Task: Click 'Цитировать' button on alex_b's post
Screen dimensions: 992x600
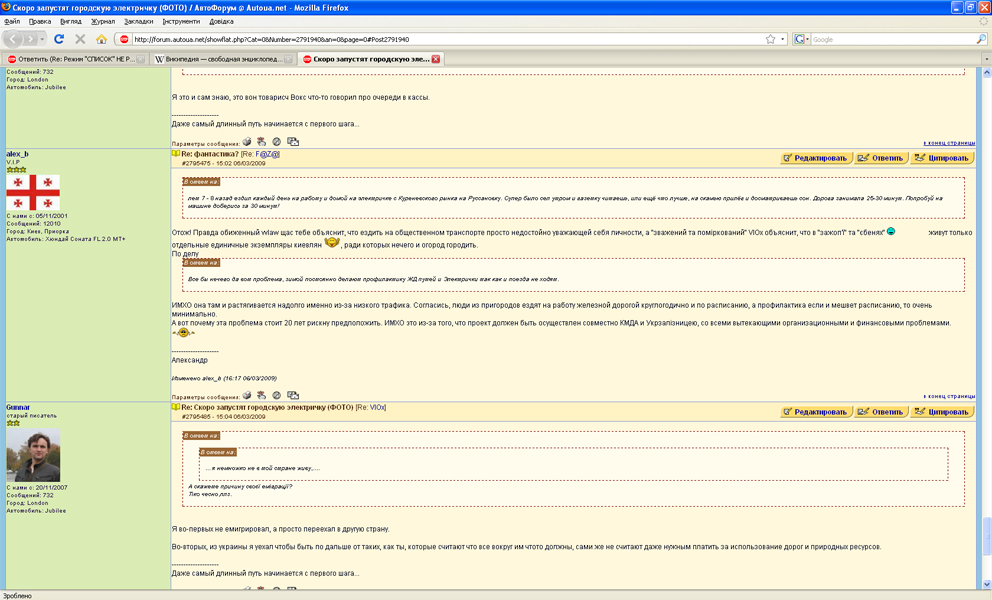Action: coord(941,158)
